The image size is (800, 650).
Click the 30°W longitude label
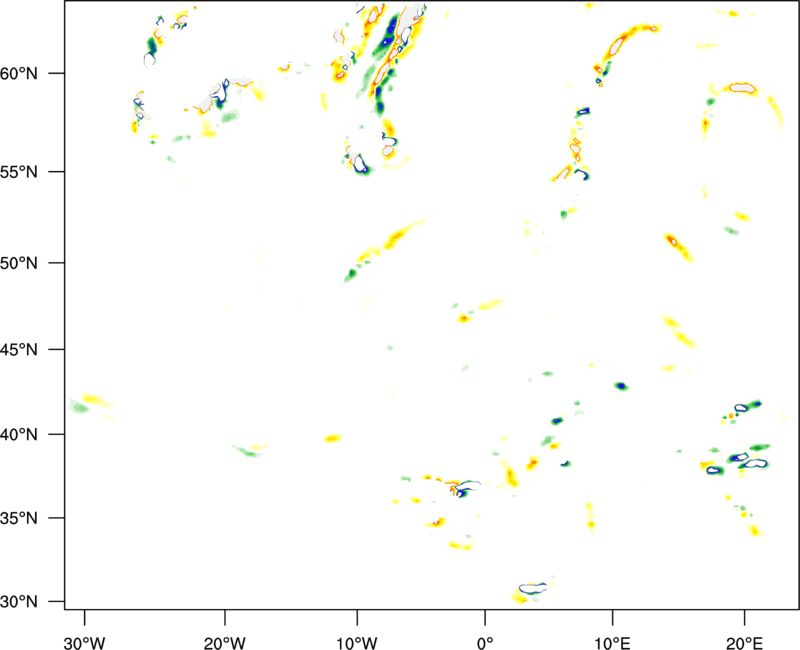coord(85,642)
